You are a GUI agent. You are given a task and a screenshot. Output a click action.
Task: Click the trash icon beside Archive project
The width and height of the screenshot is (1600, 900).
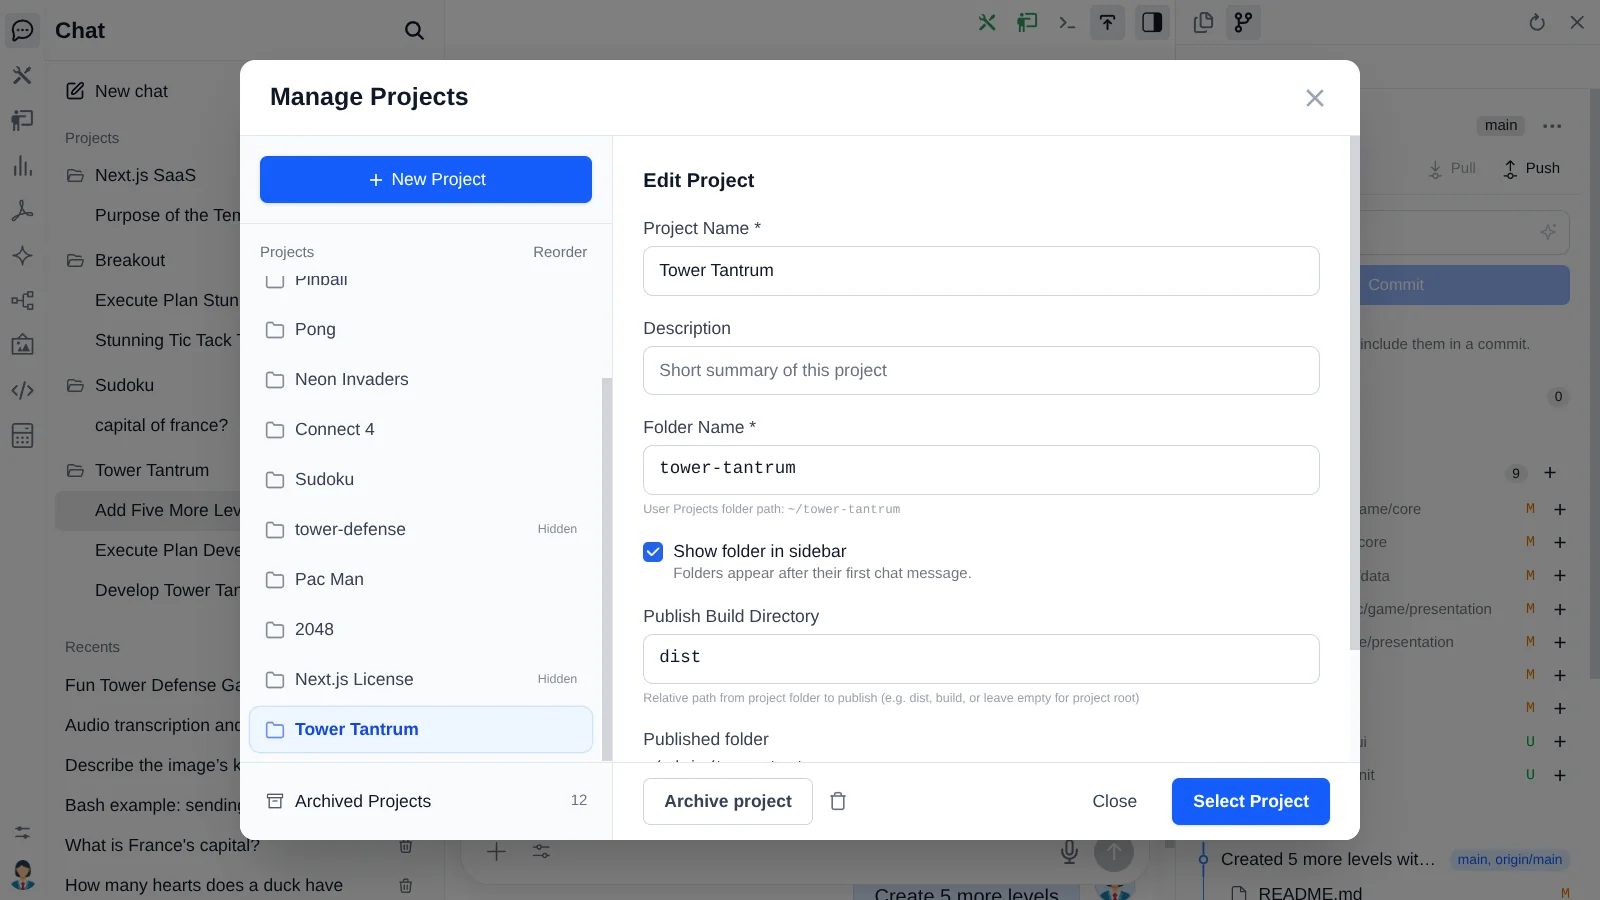point(838,801)
